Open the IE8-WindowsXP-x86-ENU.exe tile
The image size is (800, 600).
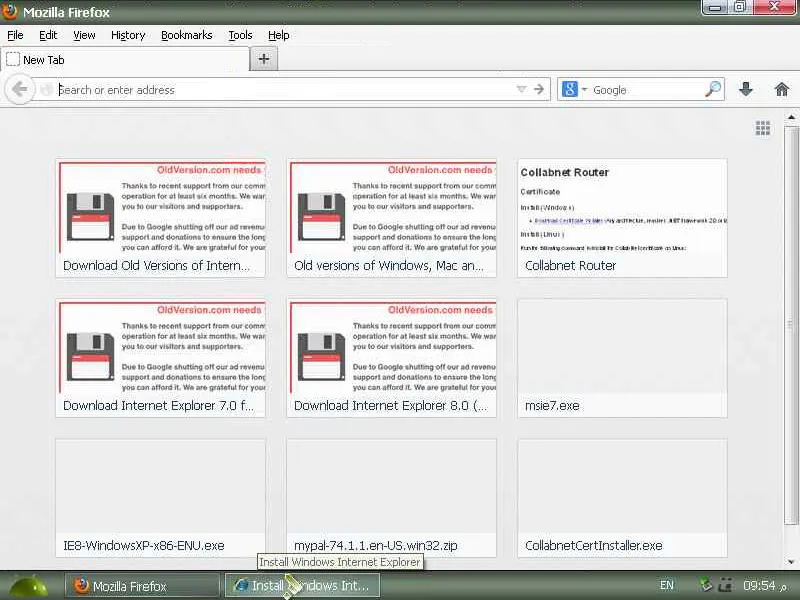point(160,497)
